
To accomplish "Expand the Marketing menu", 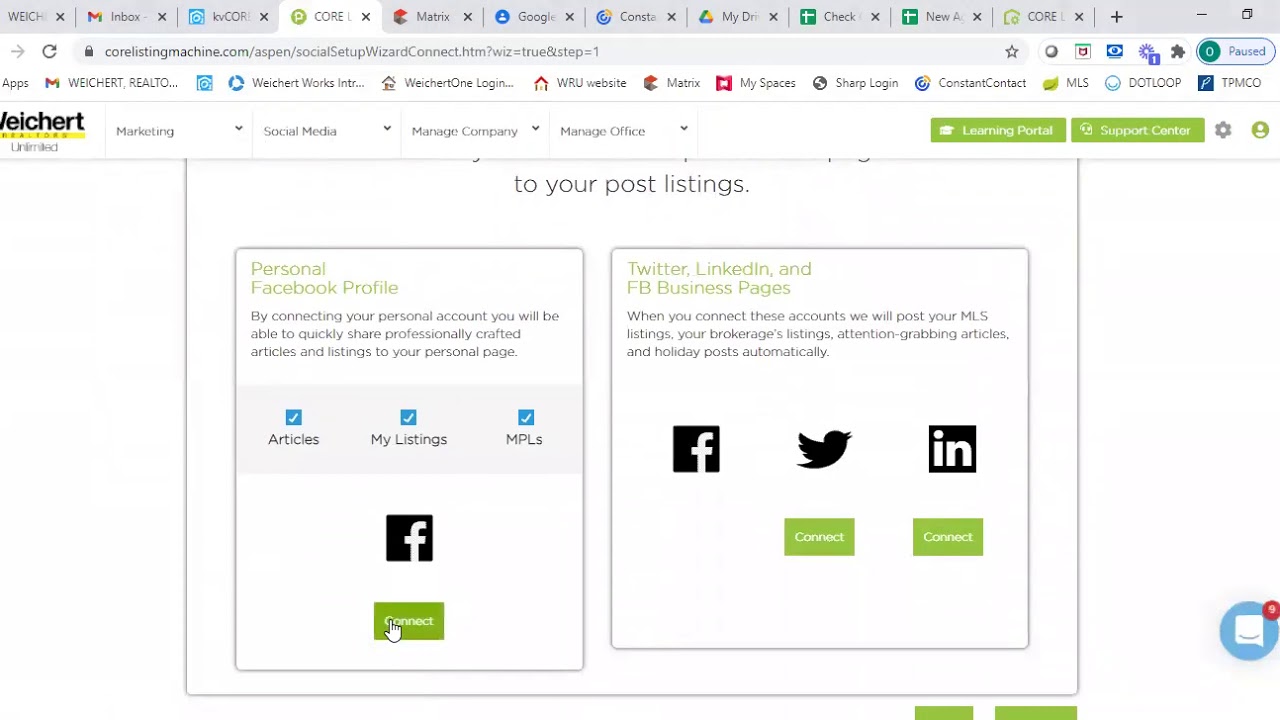I will click(x=179, y=131).
